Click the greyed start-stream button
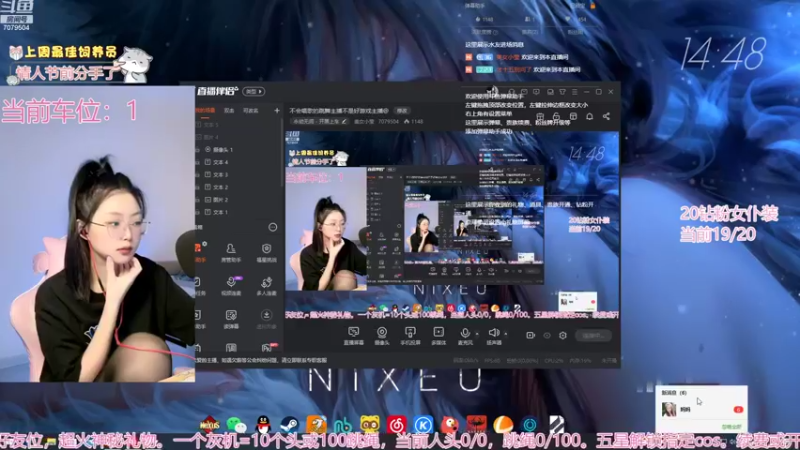This screenshot has height=450, width=800. [593, 335]
